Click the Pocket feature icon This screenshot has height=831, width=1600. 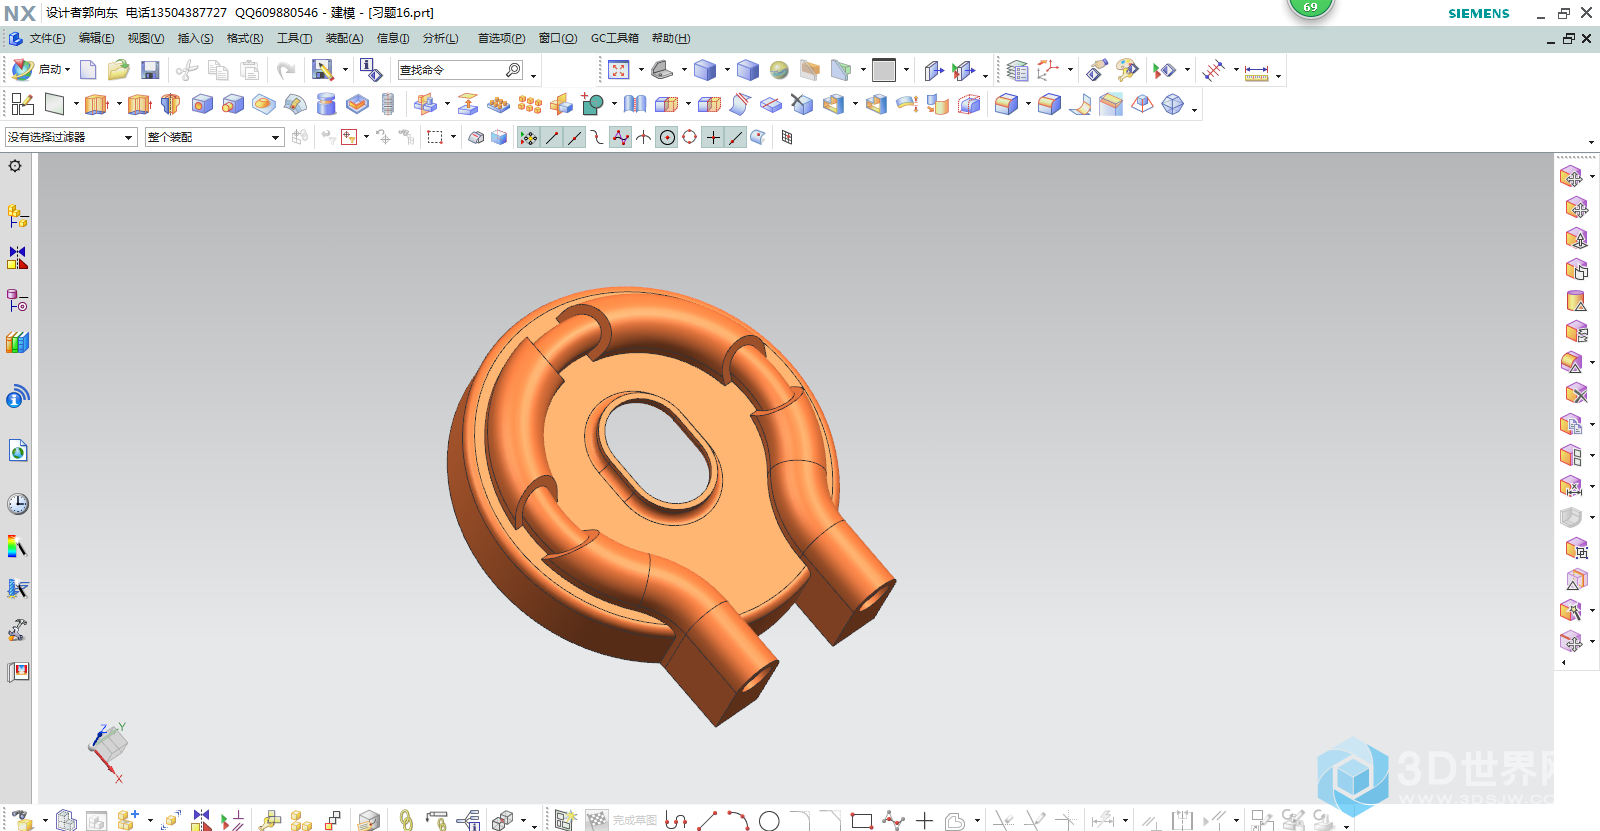pos(357,104)
